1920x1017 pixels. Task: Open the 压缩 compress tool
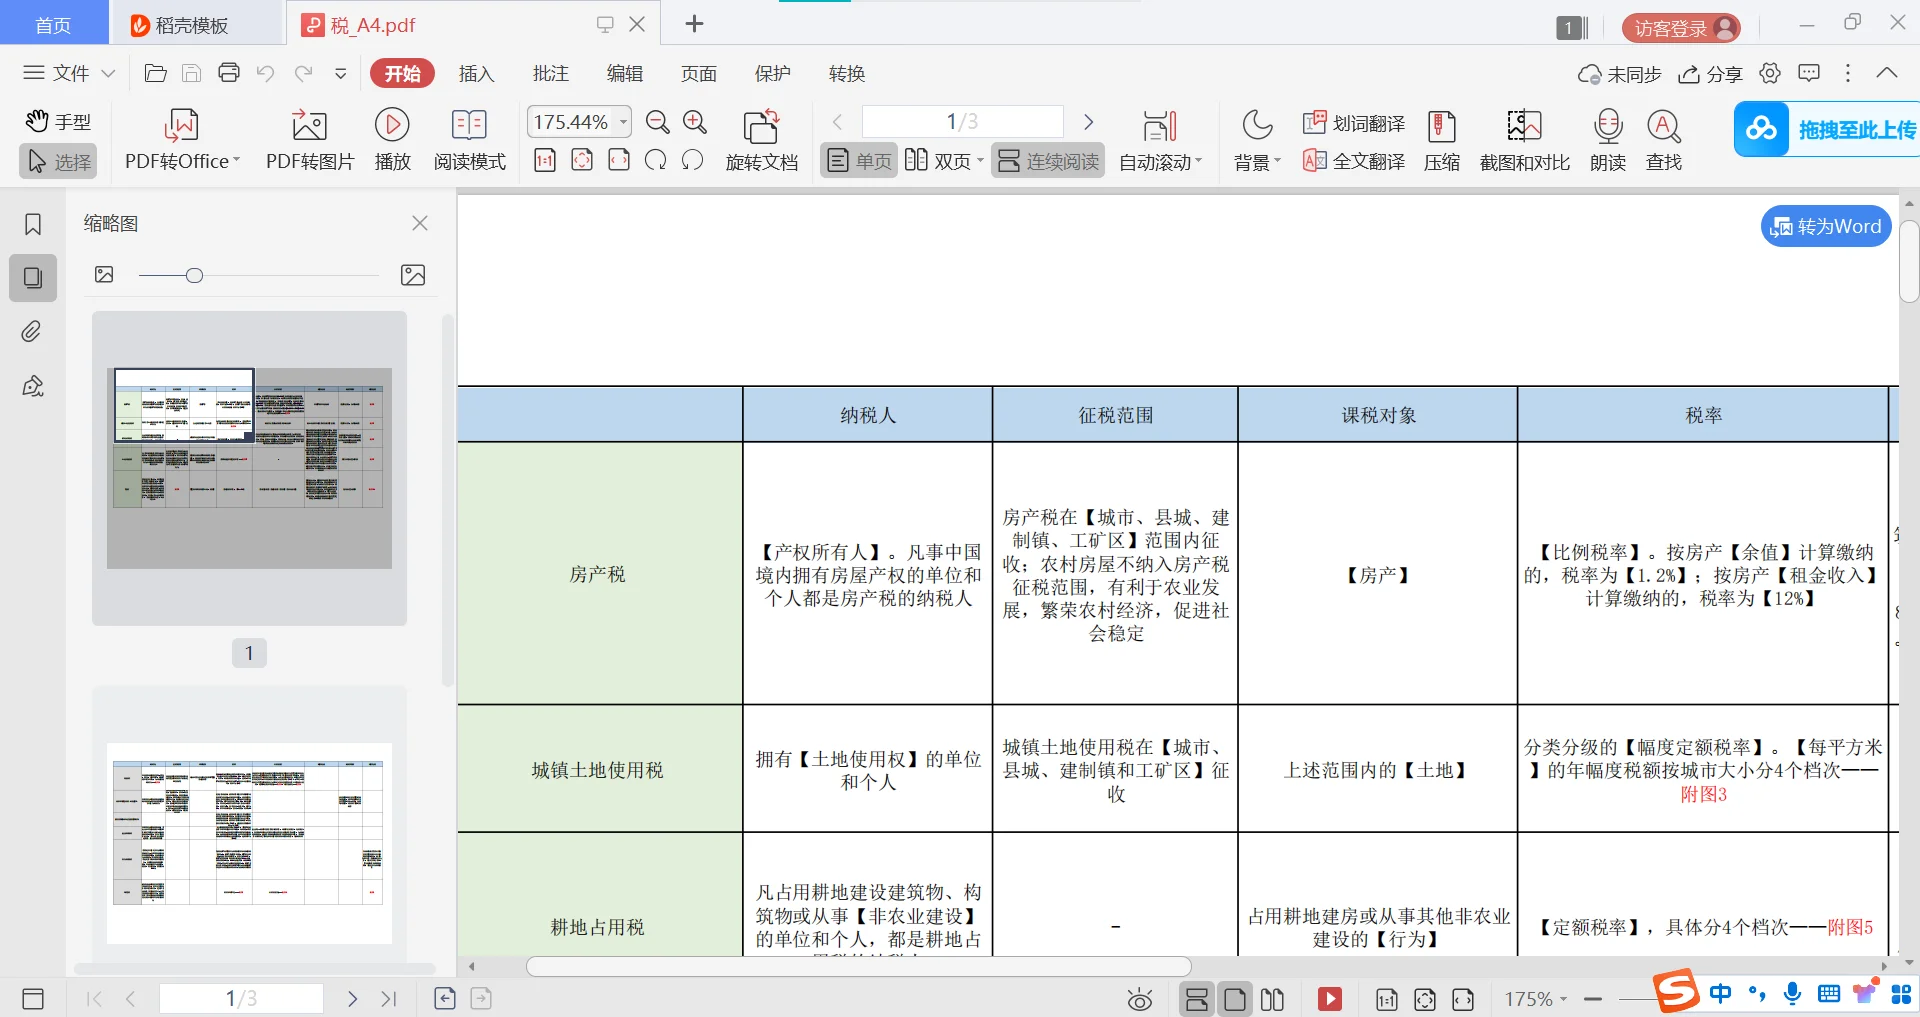(1441, 140)
